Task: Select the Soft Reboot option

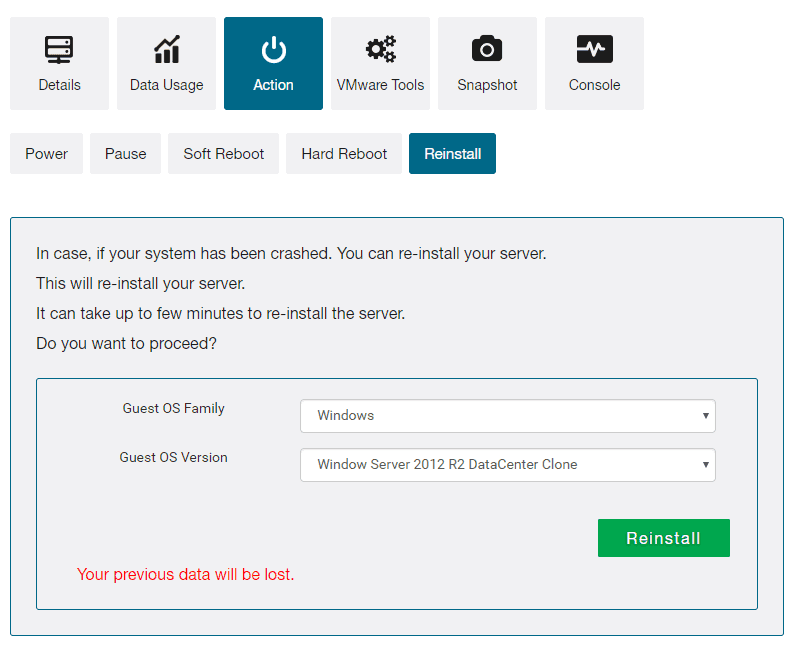Action: pos(224,154)
